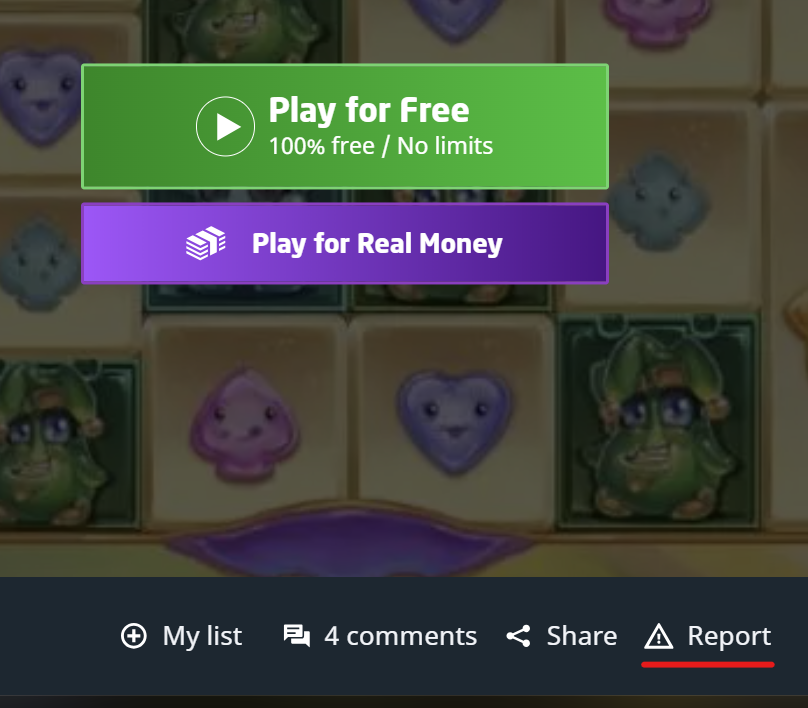Select the Share text label

[x=582, y=636]
